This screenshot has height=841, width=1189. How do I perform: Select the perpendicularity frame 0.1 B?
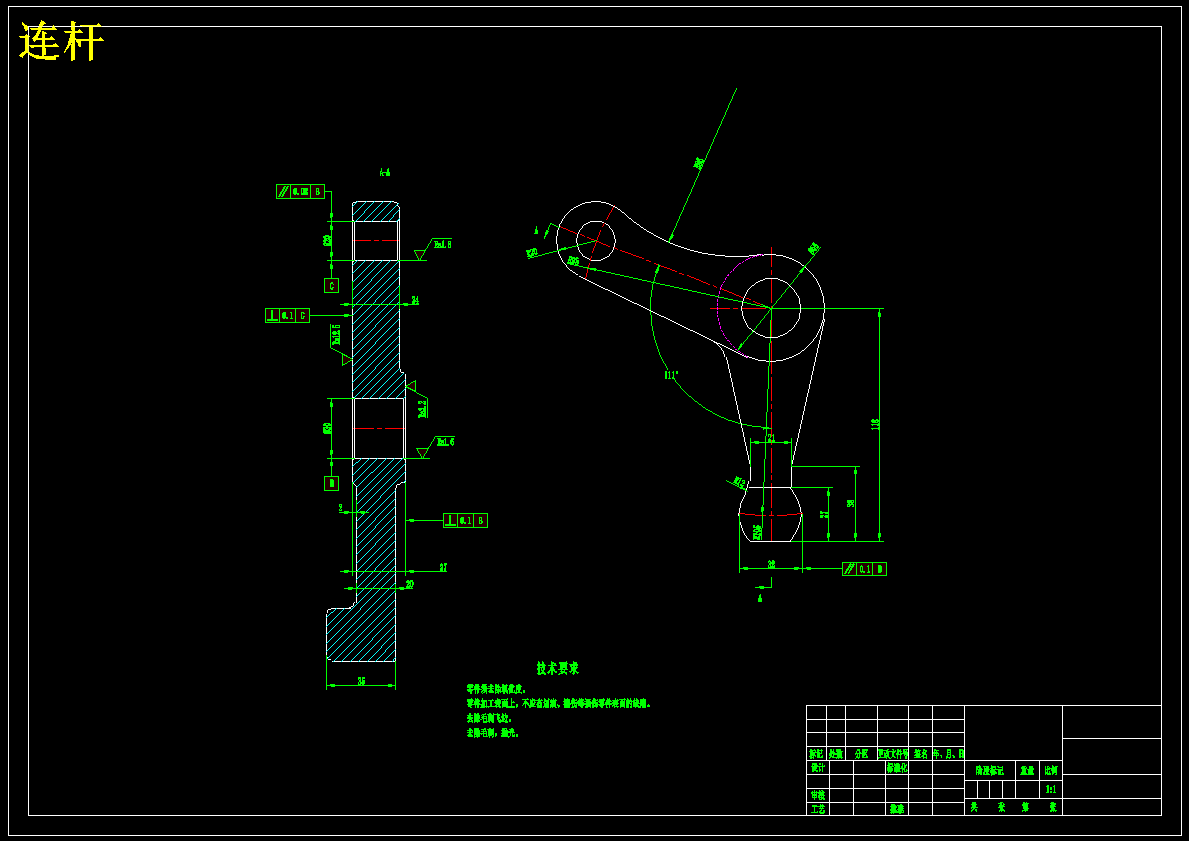click(466, 520)
